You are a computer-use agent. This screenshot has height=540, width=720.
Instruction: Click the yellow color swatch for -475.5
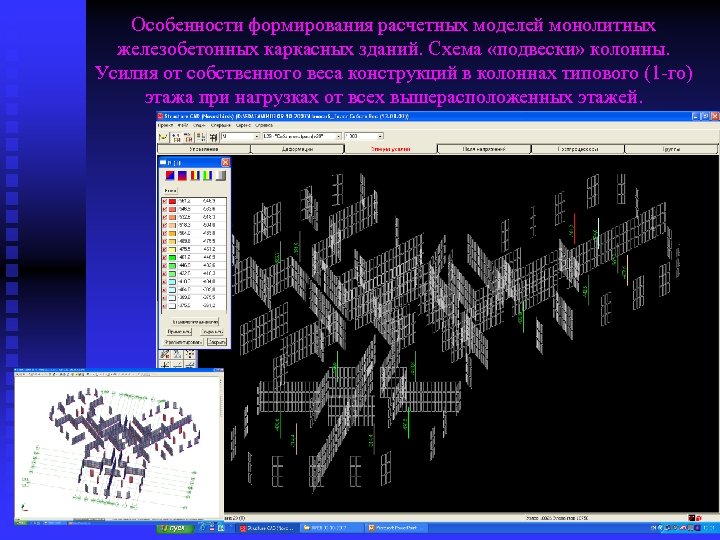click(x=172, y=249)
